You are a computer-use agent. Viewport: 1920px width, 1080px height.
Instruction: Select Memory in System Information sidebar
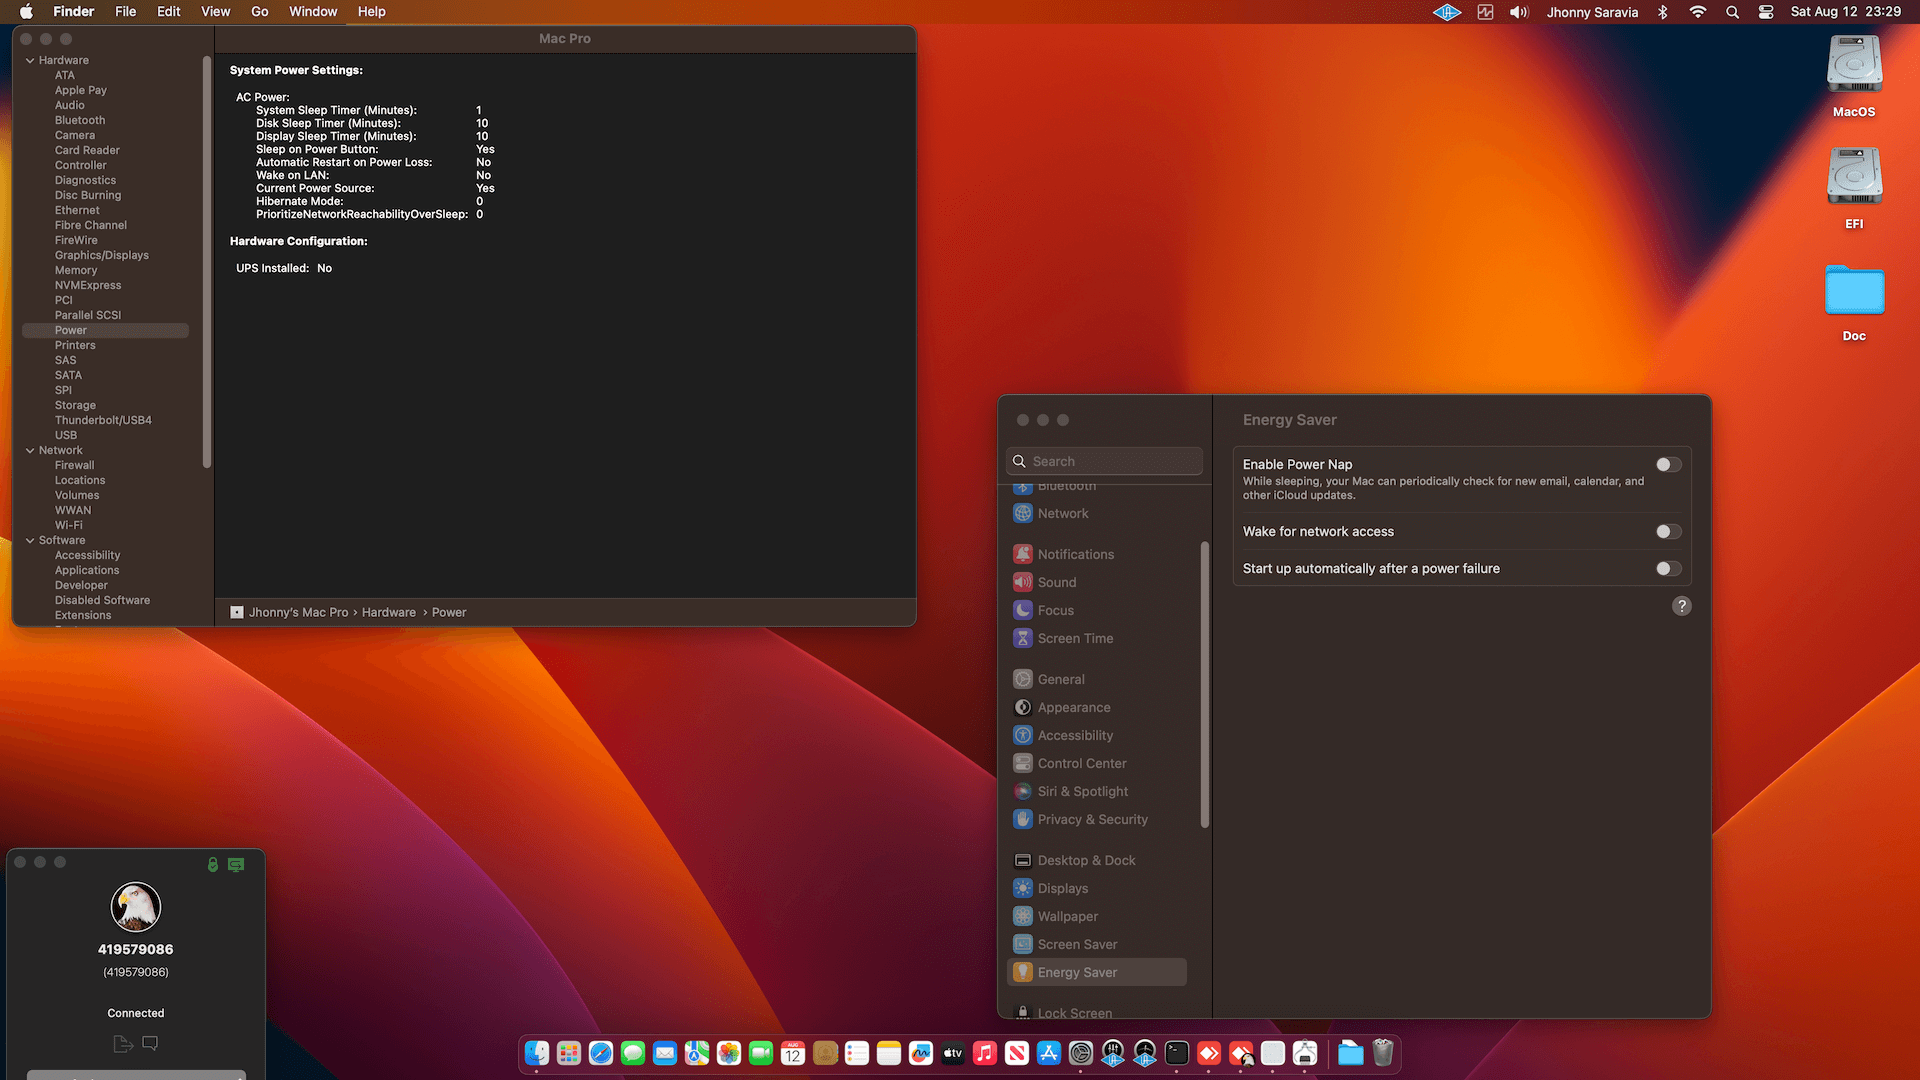76,271
